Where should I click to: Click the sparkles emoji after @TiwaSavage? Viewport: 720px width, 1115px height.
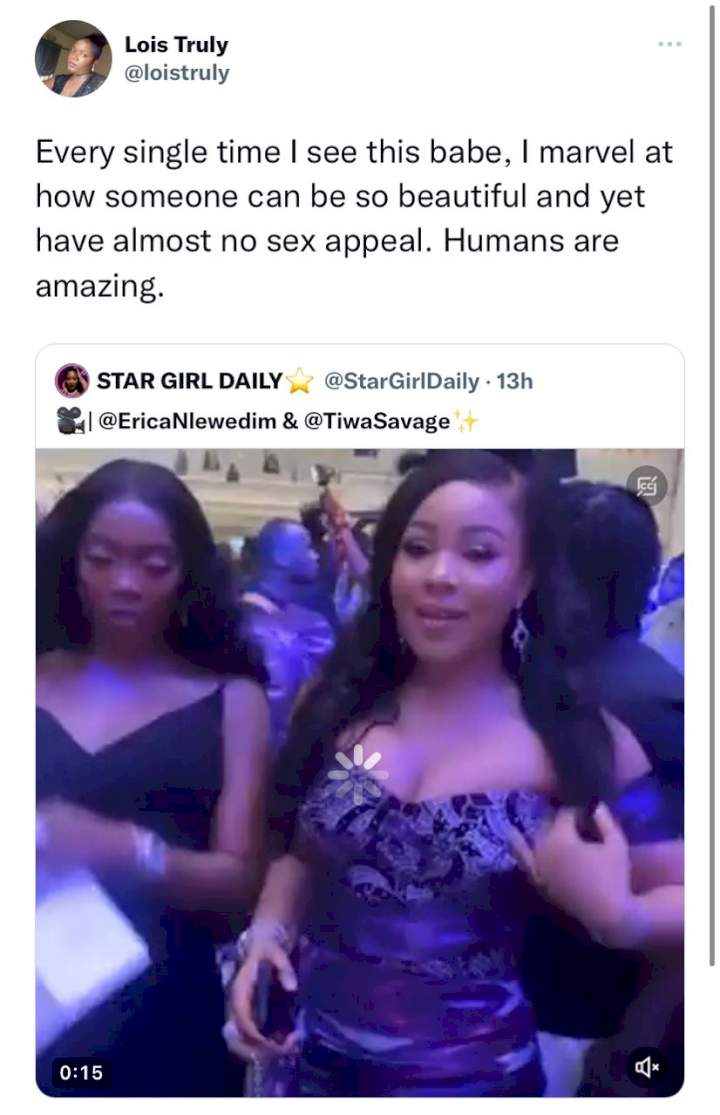[x=466, y=421]
